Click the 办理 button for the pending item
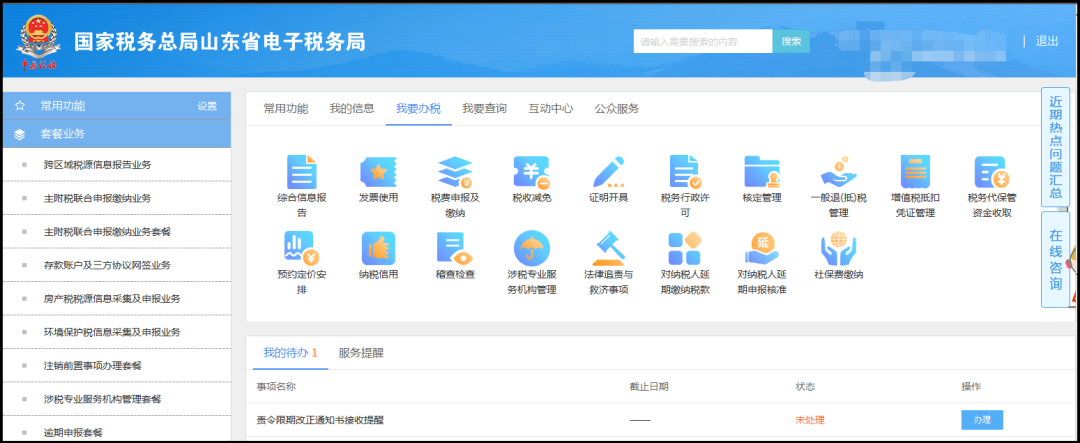 pyautogui.click(x=982, y=420)
